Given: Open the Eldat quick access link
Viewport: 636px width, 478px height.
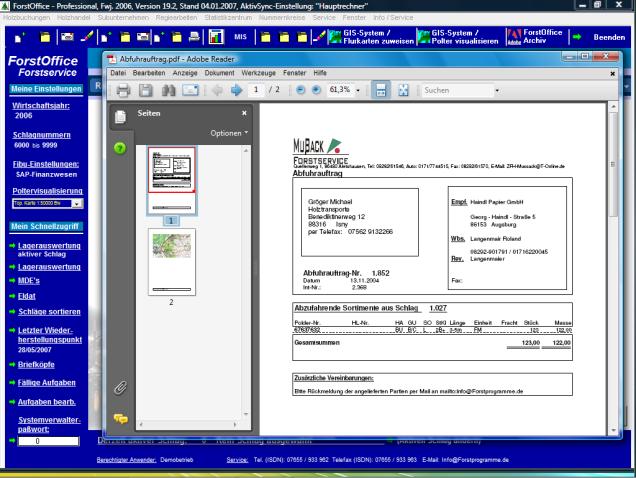Looking at the screenshot, I should (x=27, y=296).
